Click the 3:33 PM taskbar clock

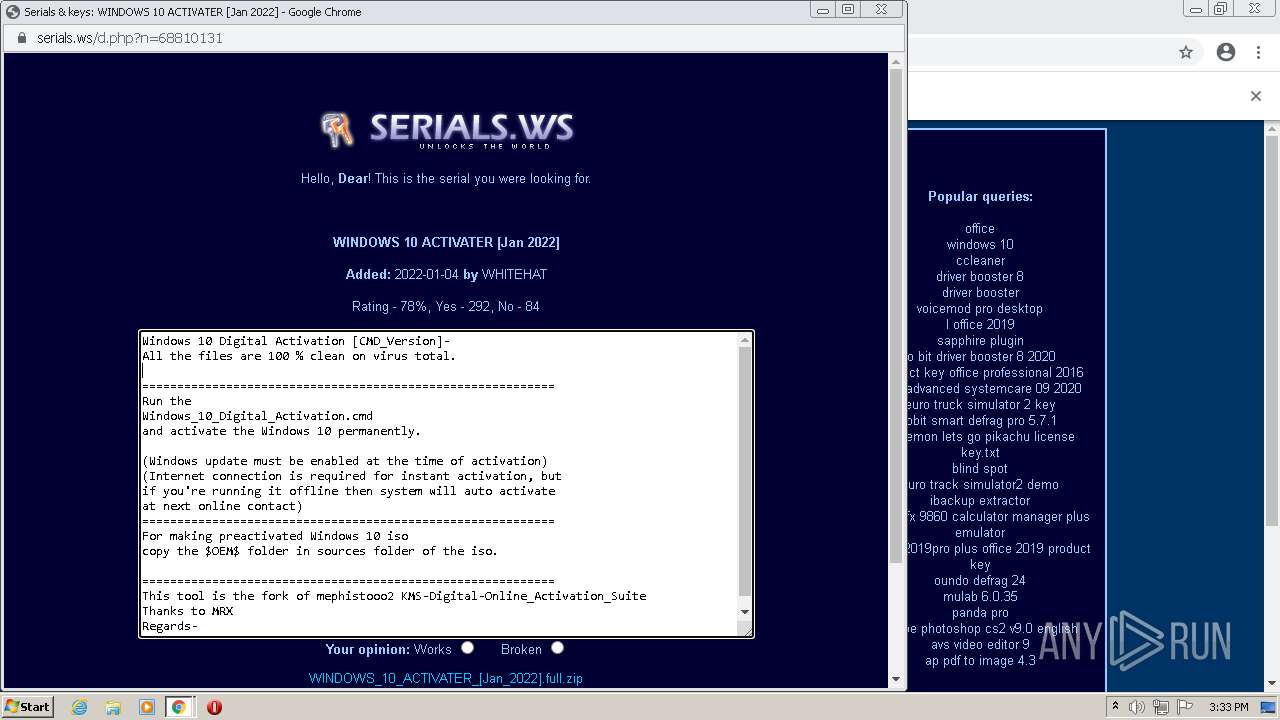tap(1228, 707)
